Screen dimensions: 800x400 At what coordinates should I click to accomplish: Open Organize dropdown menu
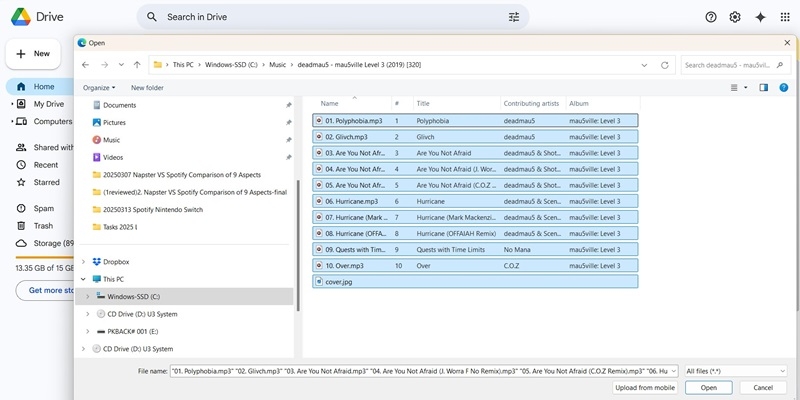point(99,88)
